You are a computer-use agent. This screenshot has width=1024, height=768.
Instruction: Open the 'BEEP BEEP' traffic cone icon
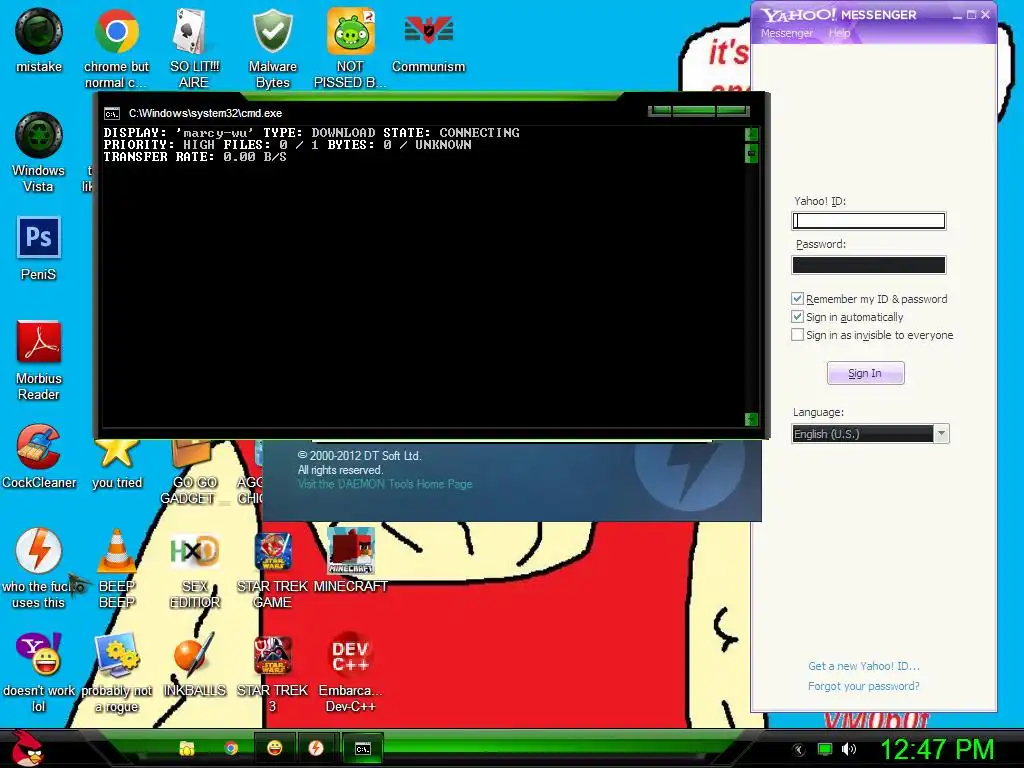point(116,551)
